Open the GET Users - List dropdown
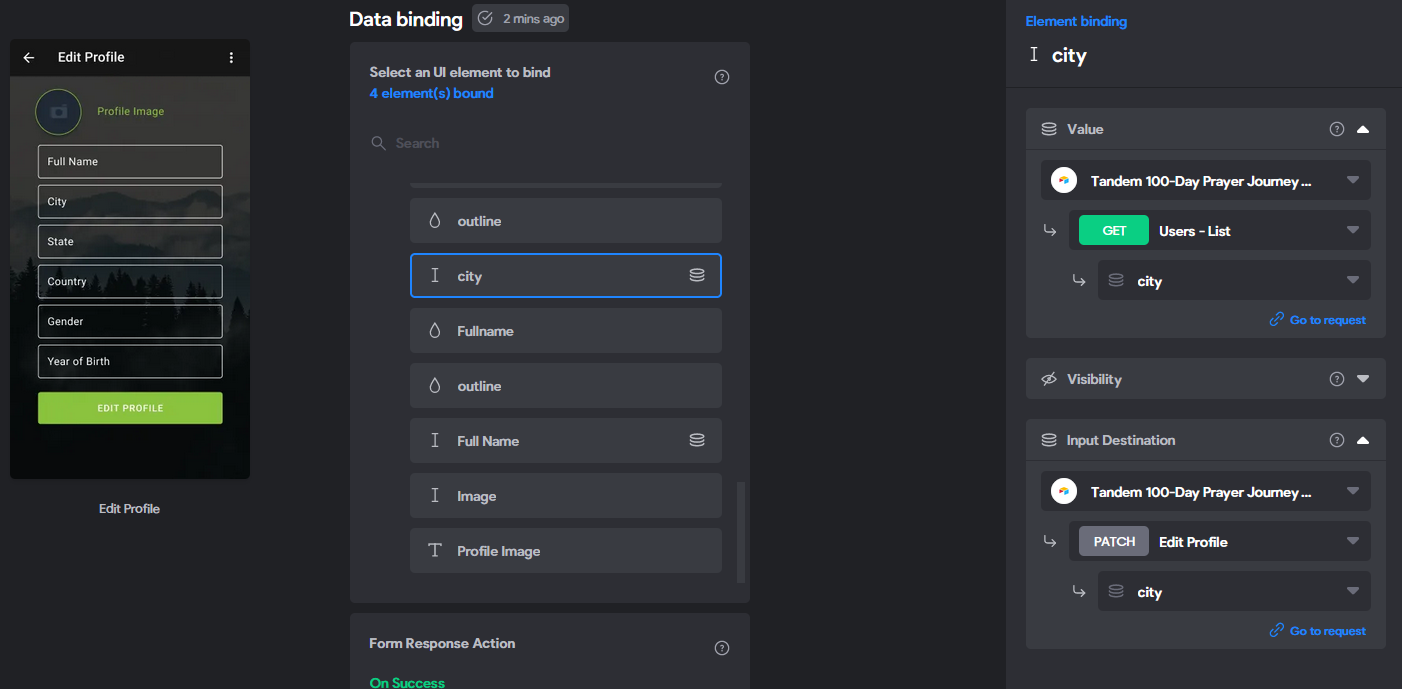The height and width of the screenshot is (689, 1402). coord(1220,230)
